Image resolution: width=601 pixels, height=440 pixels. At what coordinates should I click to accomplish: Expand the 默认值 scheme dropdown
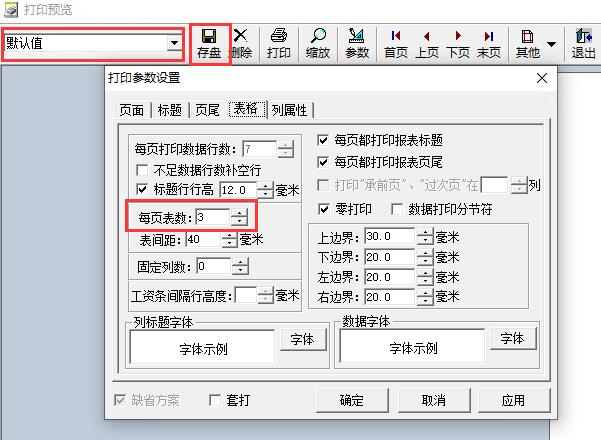click(x=175, y=44)
